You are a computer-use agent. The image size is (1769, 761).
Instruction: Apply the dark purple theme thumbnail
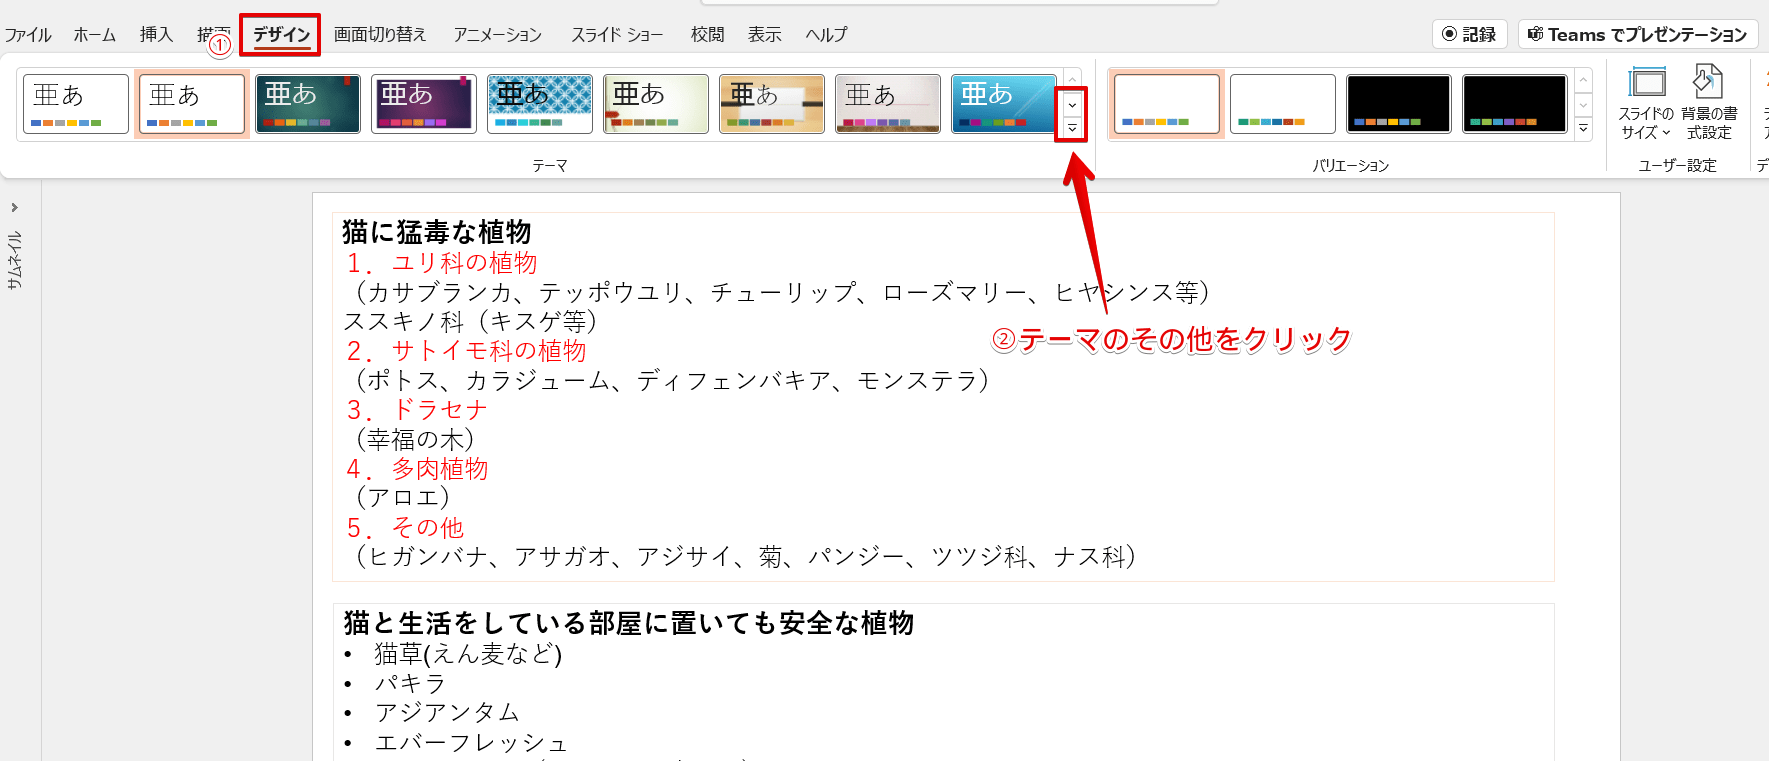pos(424,104)
